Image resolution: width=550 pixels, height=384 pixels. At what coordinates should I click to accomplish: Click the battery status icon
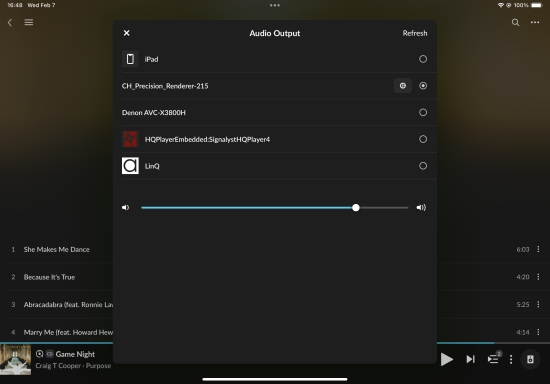pyautogui.click(x=537, y=5)
